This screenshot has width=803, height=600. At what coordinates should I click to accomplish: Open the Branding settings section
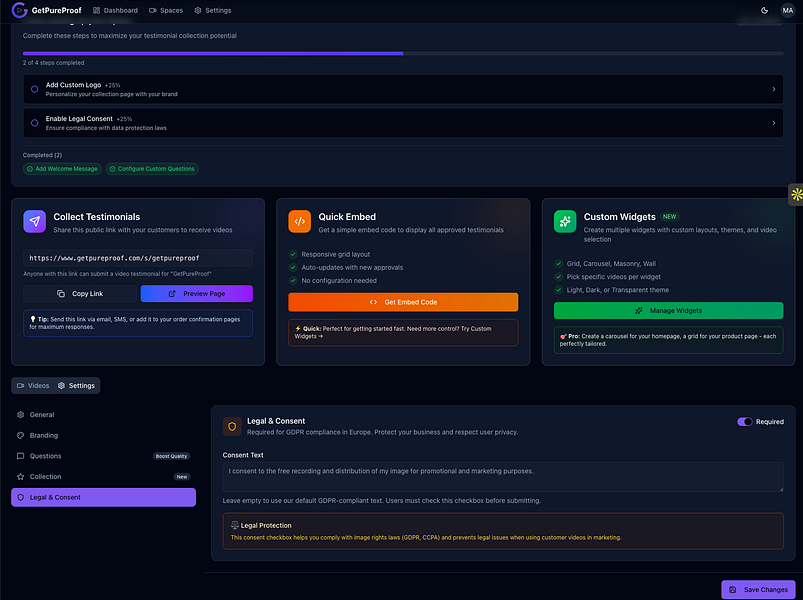[x=103, y=435]
